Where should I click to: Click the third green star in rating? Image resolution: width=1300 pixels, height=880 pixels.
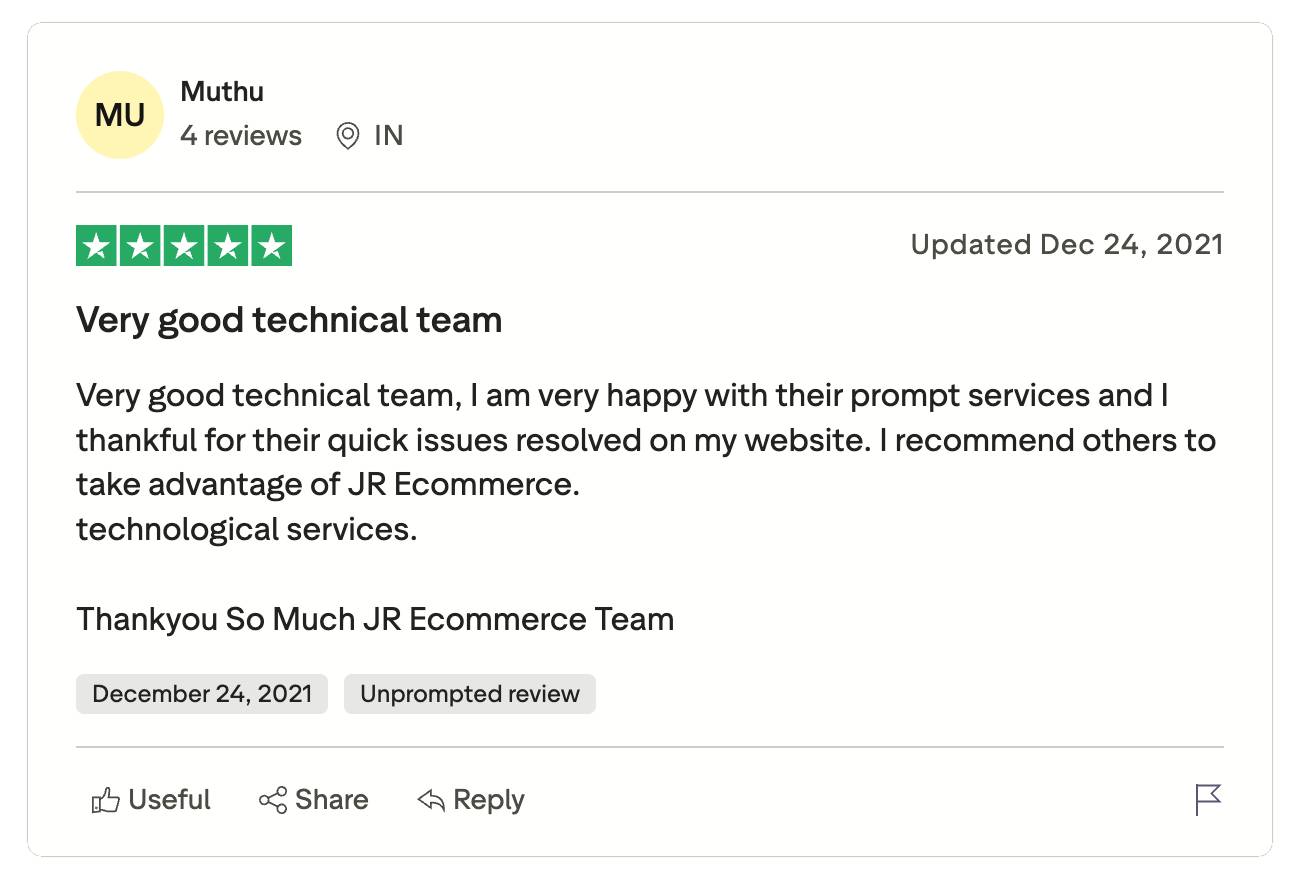184,246
